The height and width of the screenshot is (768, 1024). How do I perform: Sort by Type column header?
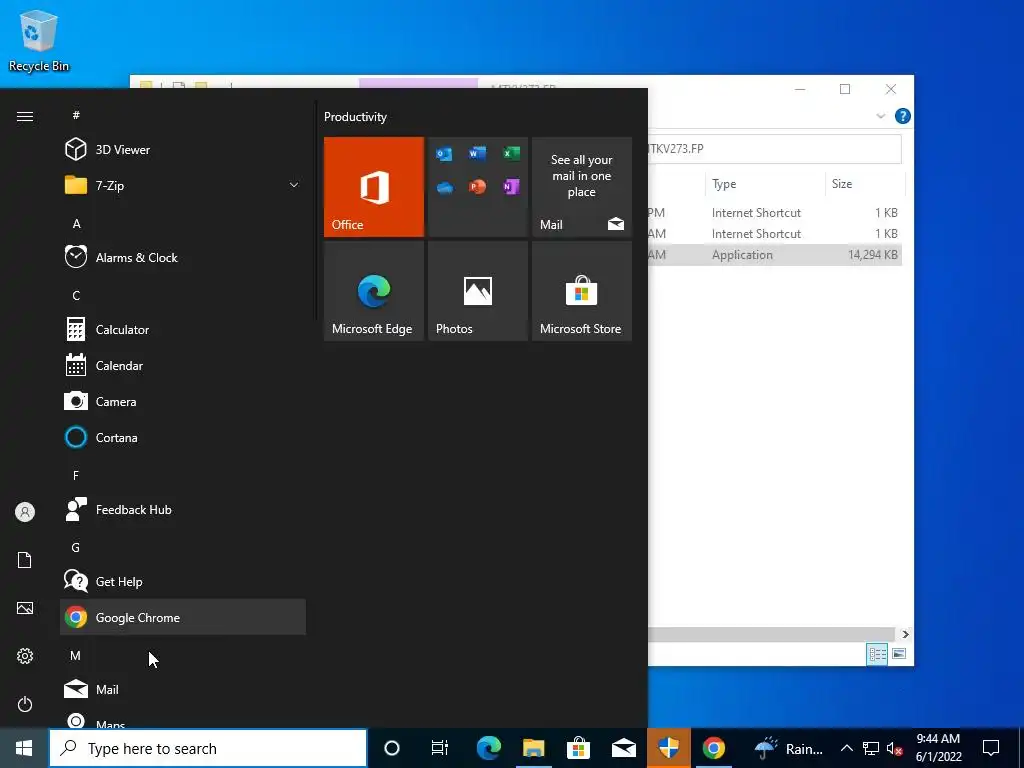tap(765, 184)
